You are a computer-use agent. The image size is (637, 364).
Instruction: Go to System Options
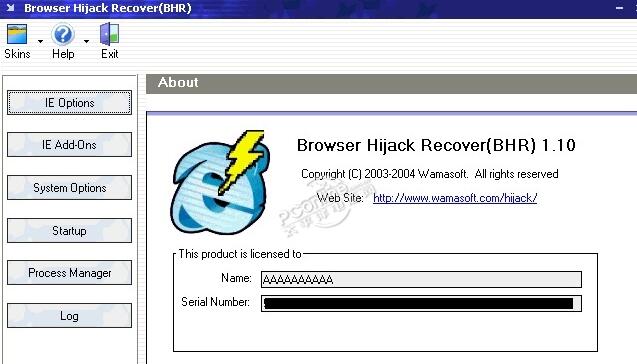tap(69, 188)
